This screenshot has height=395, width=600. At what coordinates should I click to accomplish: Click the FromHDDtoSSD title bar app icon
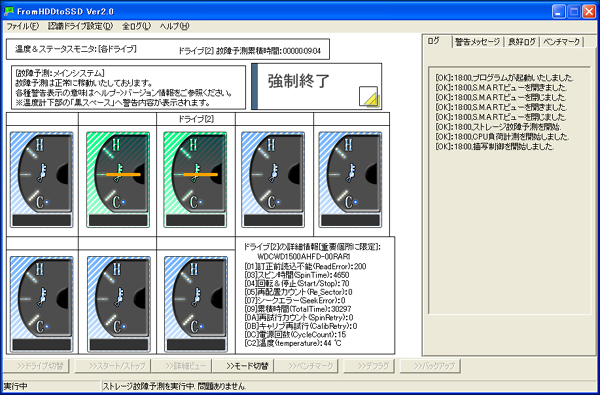pyautogui.click(x=8, y=11)
